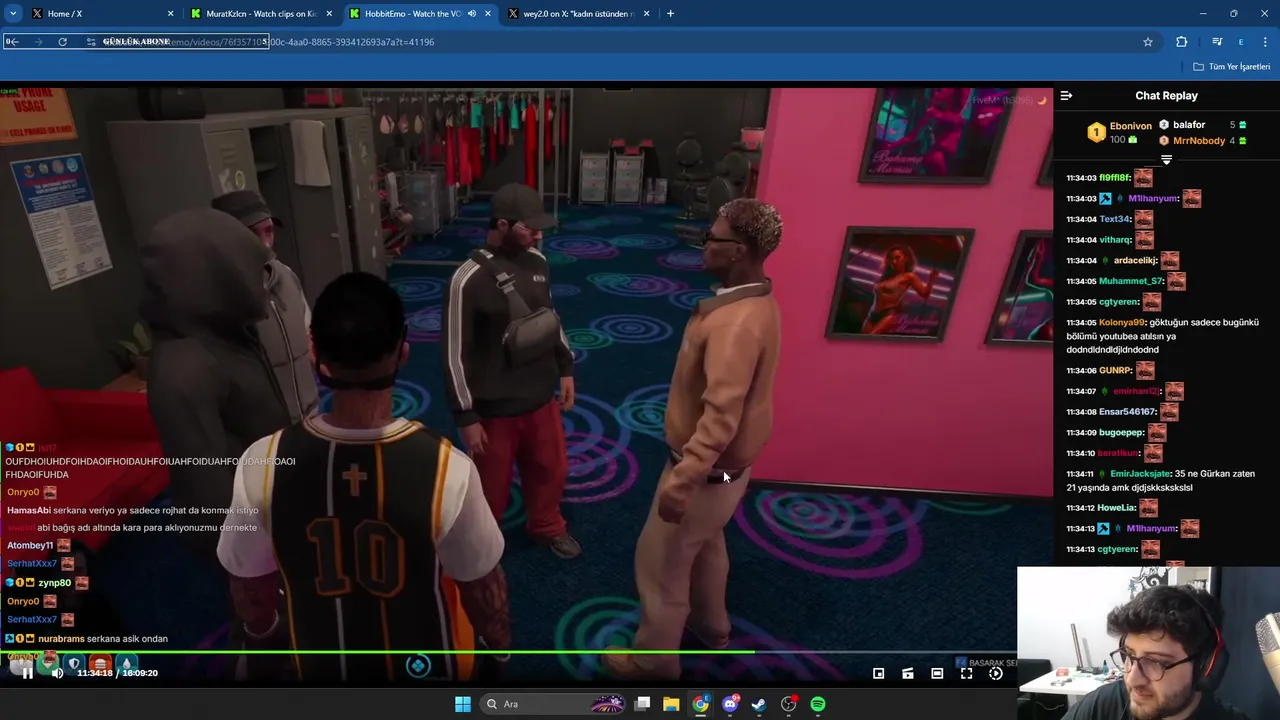1280x720 pixels.
Task: Open Task View from the taskbar
Action: (x=643, y=704)
